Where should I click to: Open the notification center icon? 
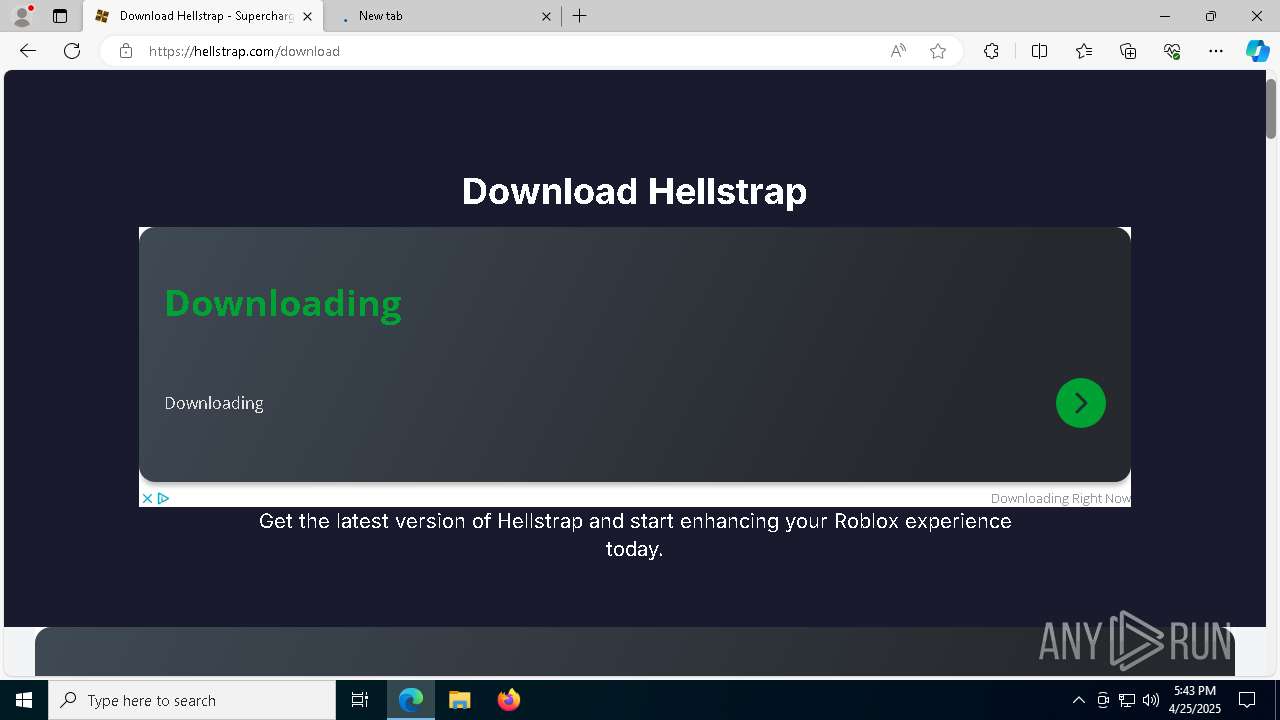point(1247,700)
